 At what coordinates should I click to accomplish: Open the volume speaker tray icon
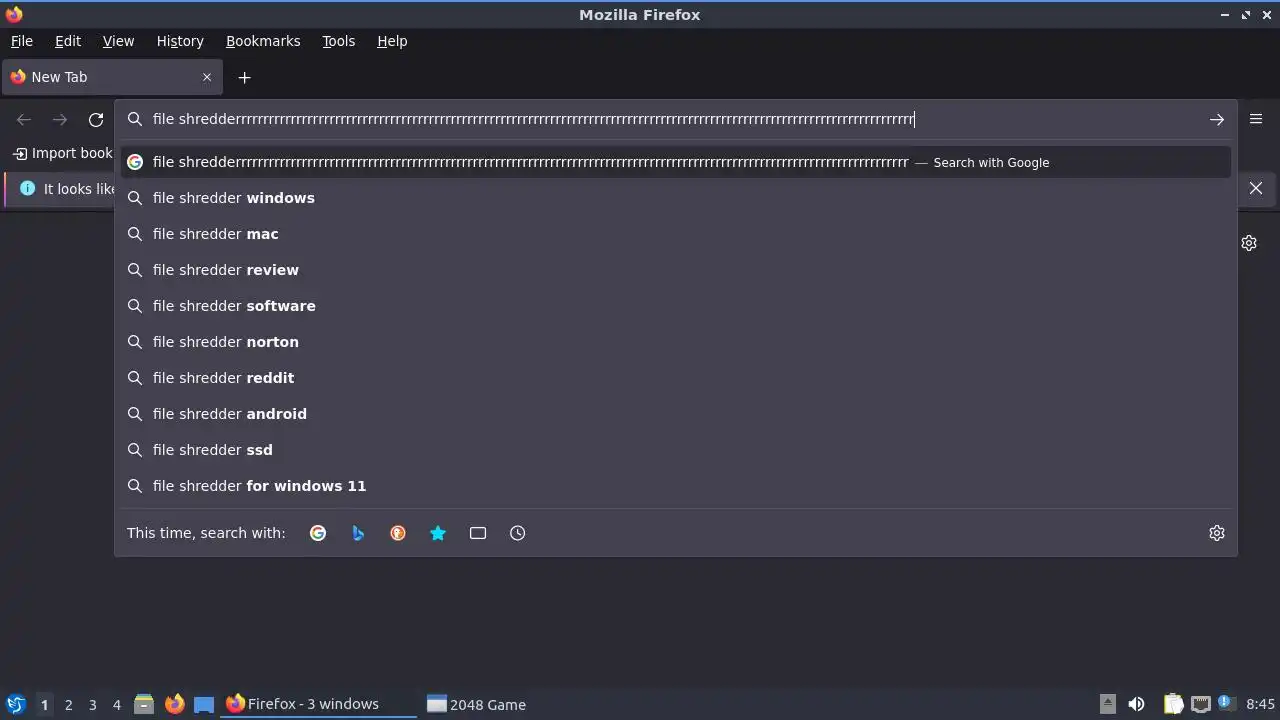point(1136,704)
